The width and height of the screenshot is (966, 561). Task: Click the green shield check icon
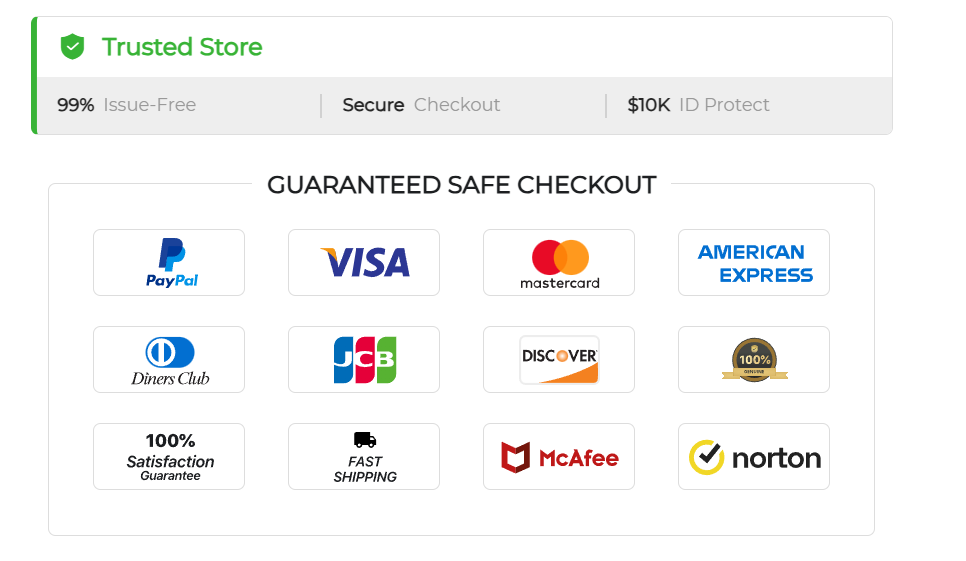(x=72, y=47)
